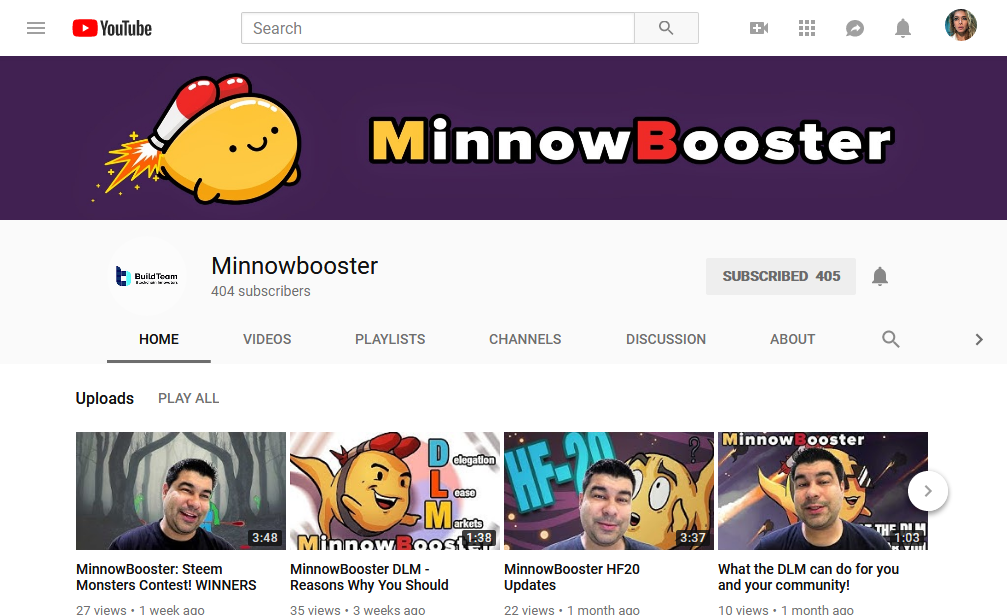Click the Minnowbooster channel avatar
The height and width of the screenshot is (615, 1007).
(147, 276)
